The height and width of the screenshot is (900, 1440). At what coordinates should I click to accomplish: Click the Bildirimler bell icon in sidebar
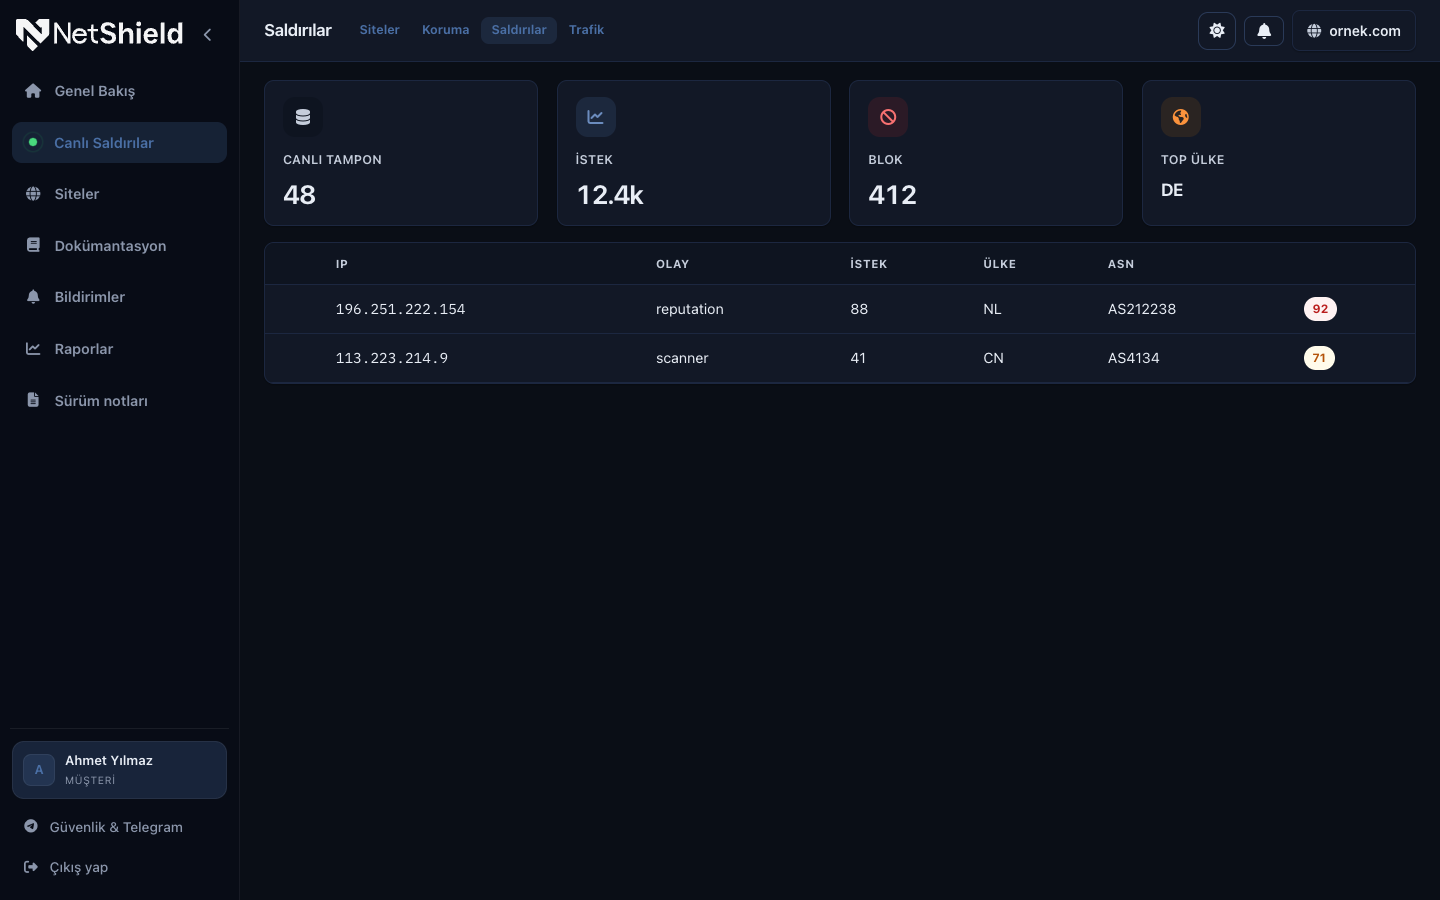coord(33,297)
